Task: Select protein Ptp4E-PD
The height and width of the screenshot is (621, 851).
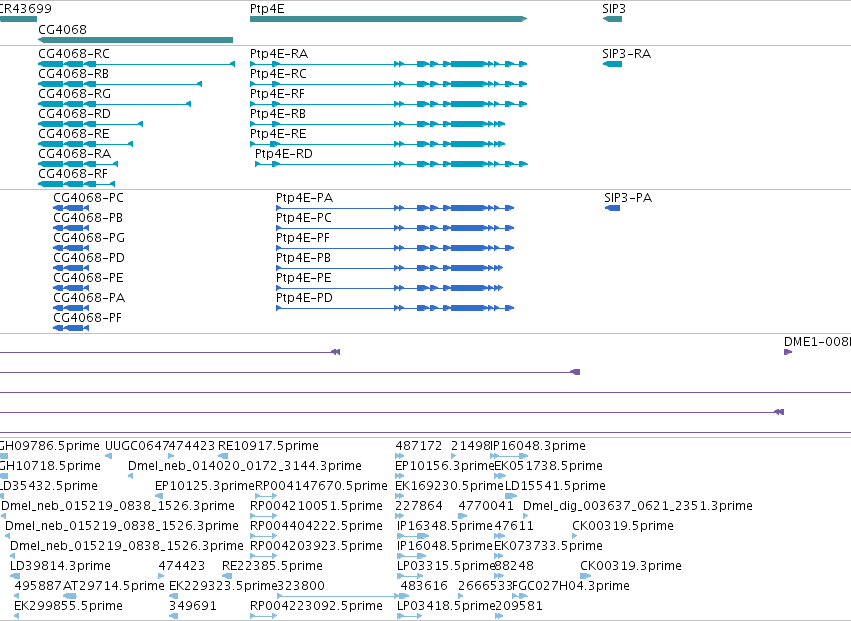Action: pos(304,298)
